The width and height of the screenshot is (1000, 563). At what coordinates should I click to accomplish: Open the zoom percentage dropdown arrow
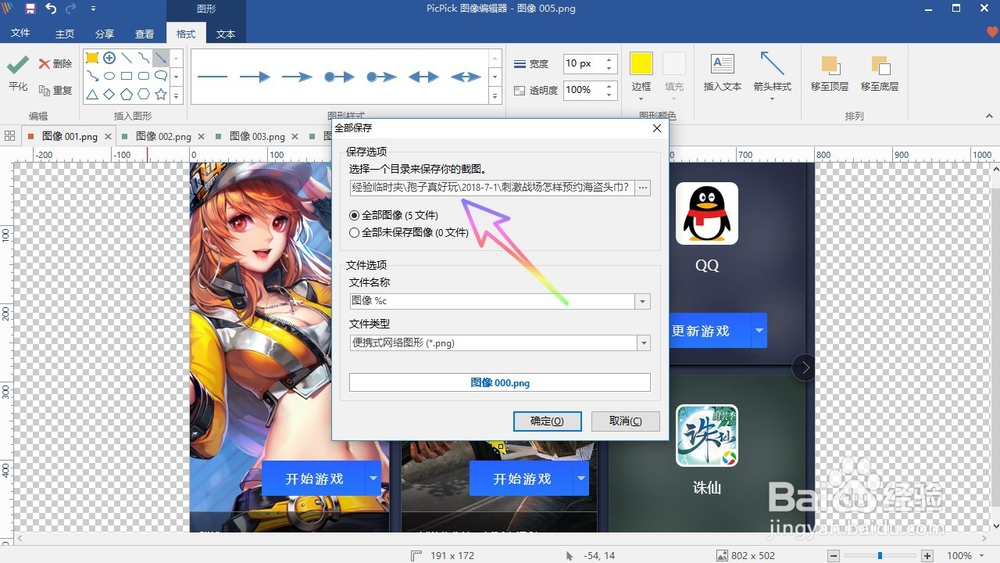tap(982, 555)
